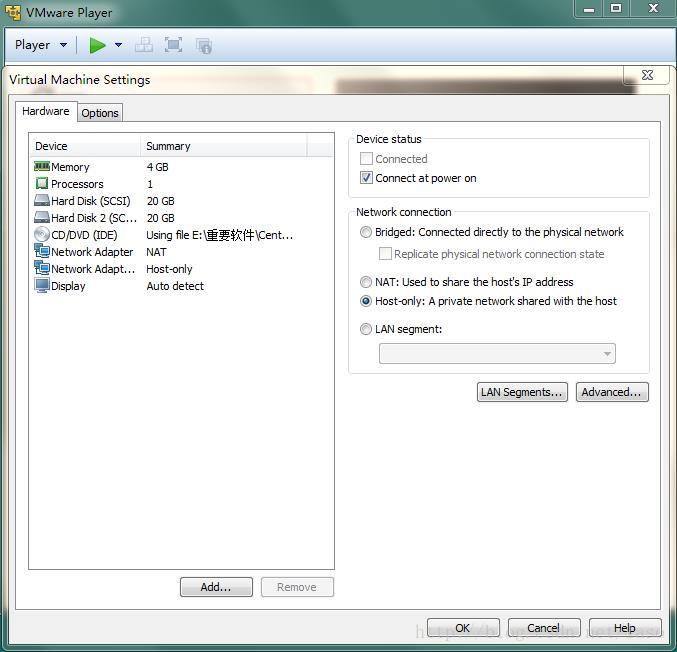Minimize the VMware Player window
This screenshot has width=677, height=652.
tap(589, 9)
